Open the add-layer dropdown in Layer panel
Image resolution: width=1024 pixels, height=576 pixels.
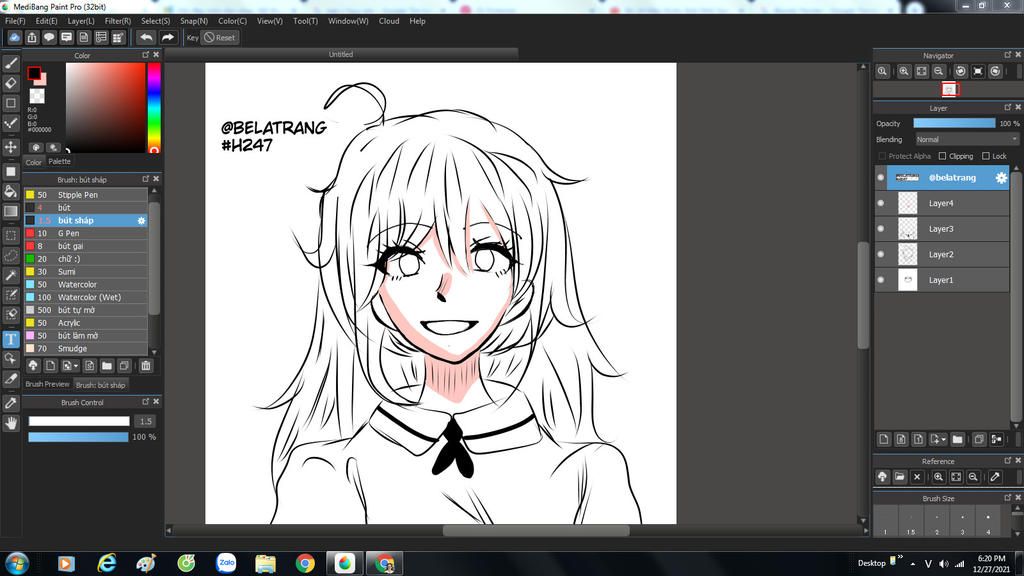(x=943, y=440)
